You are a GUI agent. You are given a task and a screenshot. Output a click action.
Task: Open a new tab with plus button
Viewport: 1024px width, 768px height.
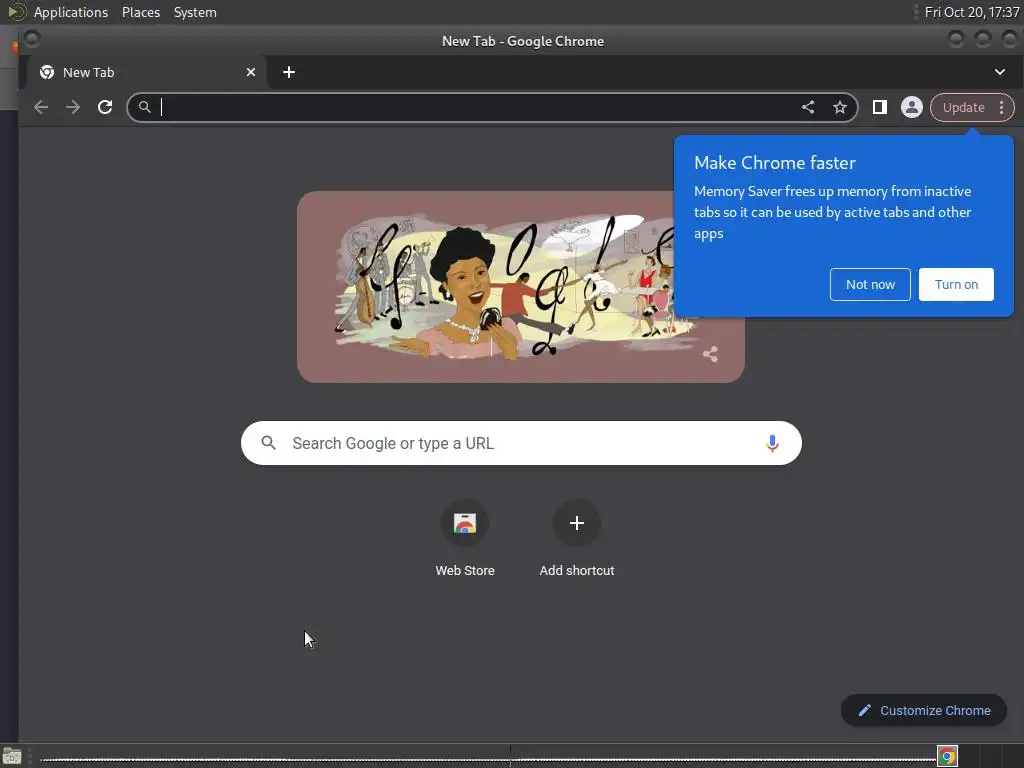[x=289, y=72]
